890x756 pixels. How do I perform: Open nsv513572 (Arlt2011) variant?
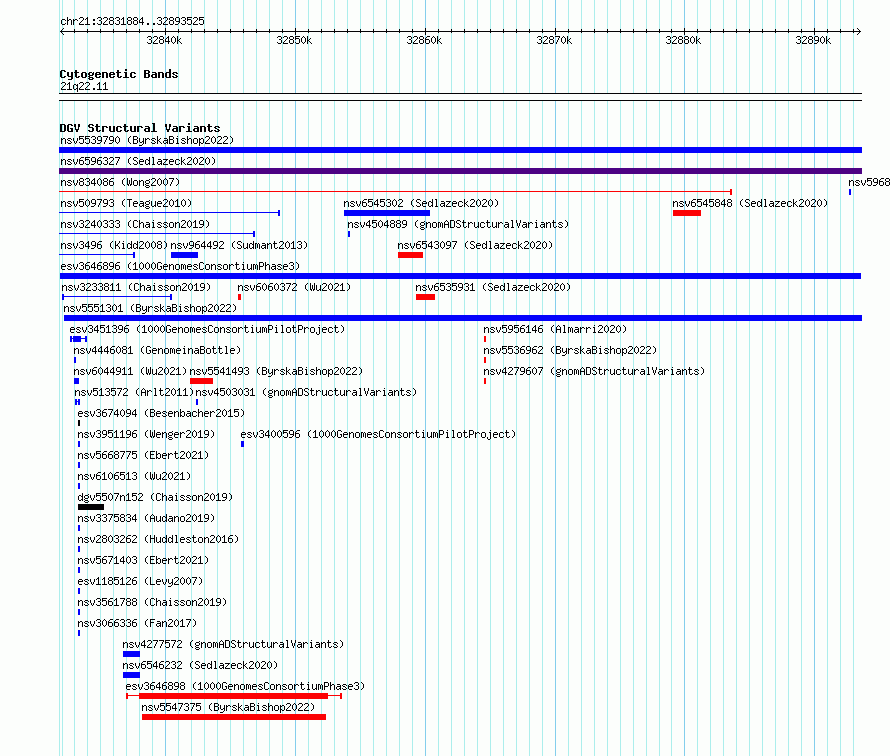(x=134, y=392)
